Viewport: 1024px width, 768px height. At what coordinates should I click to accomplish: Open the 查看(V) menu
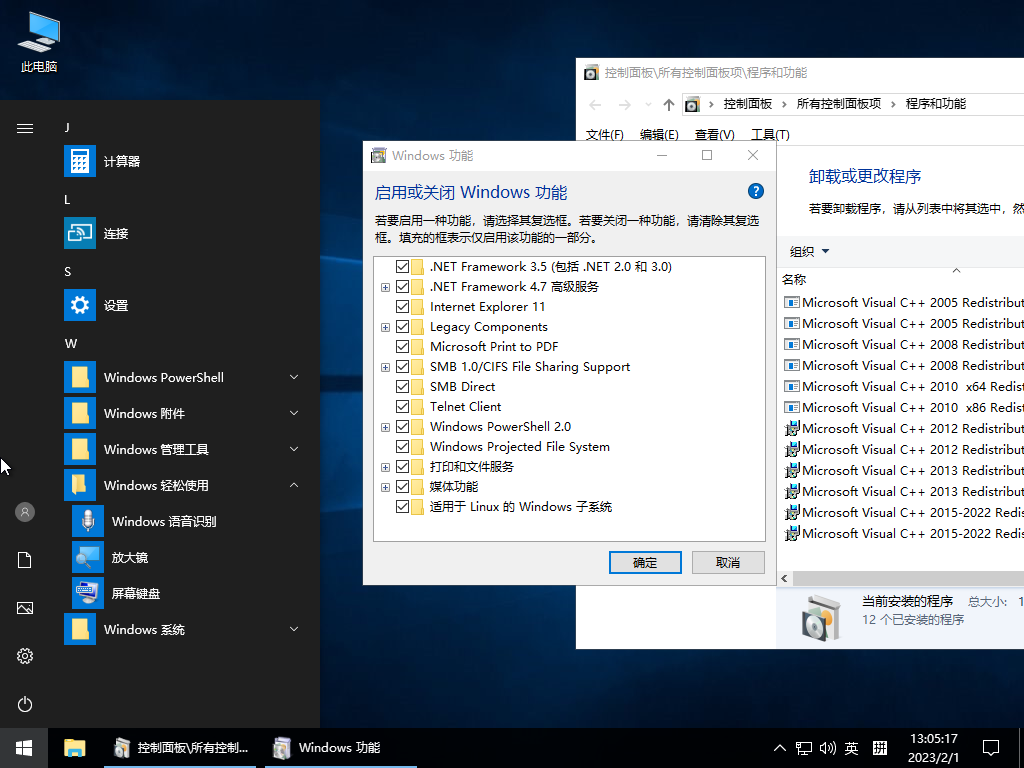click(714, 135)
